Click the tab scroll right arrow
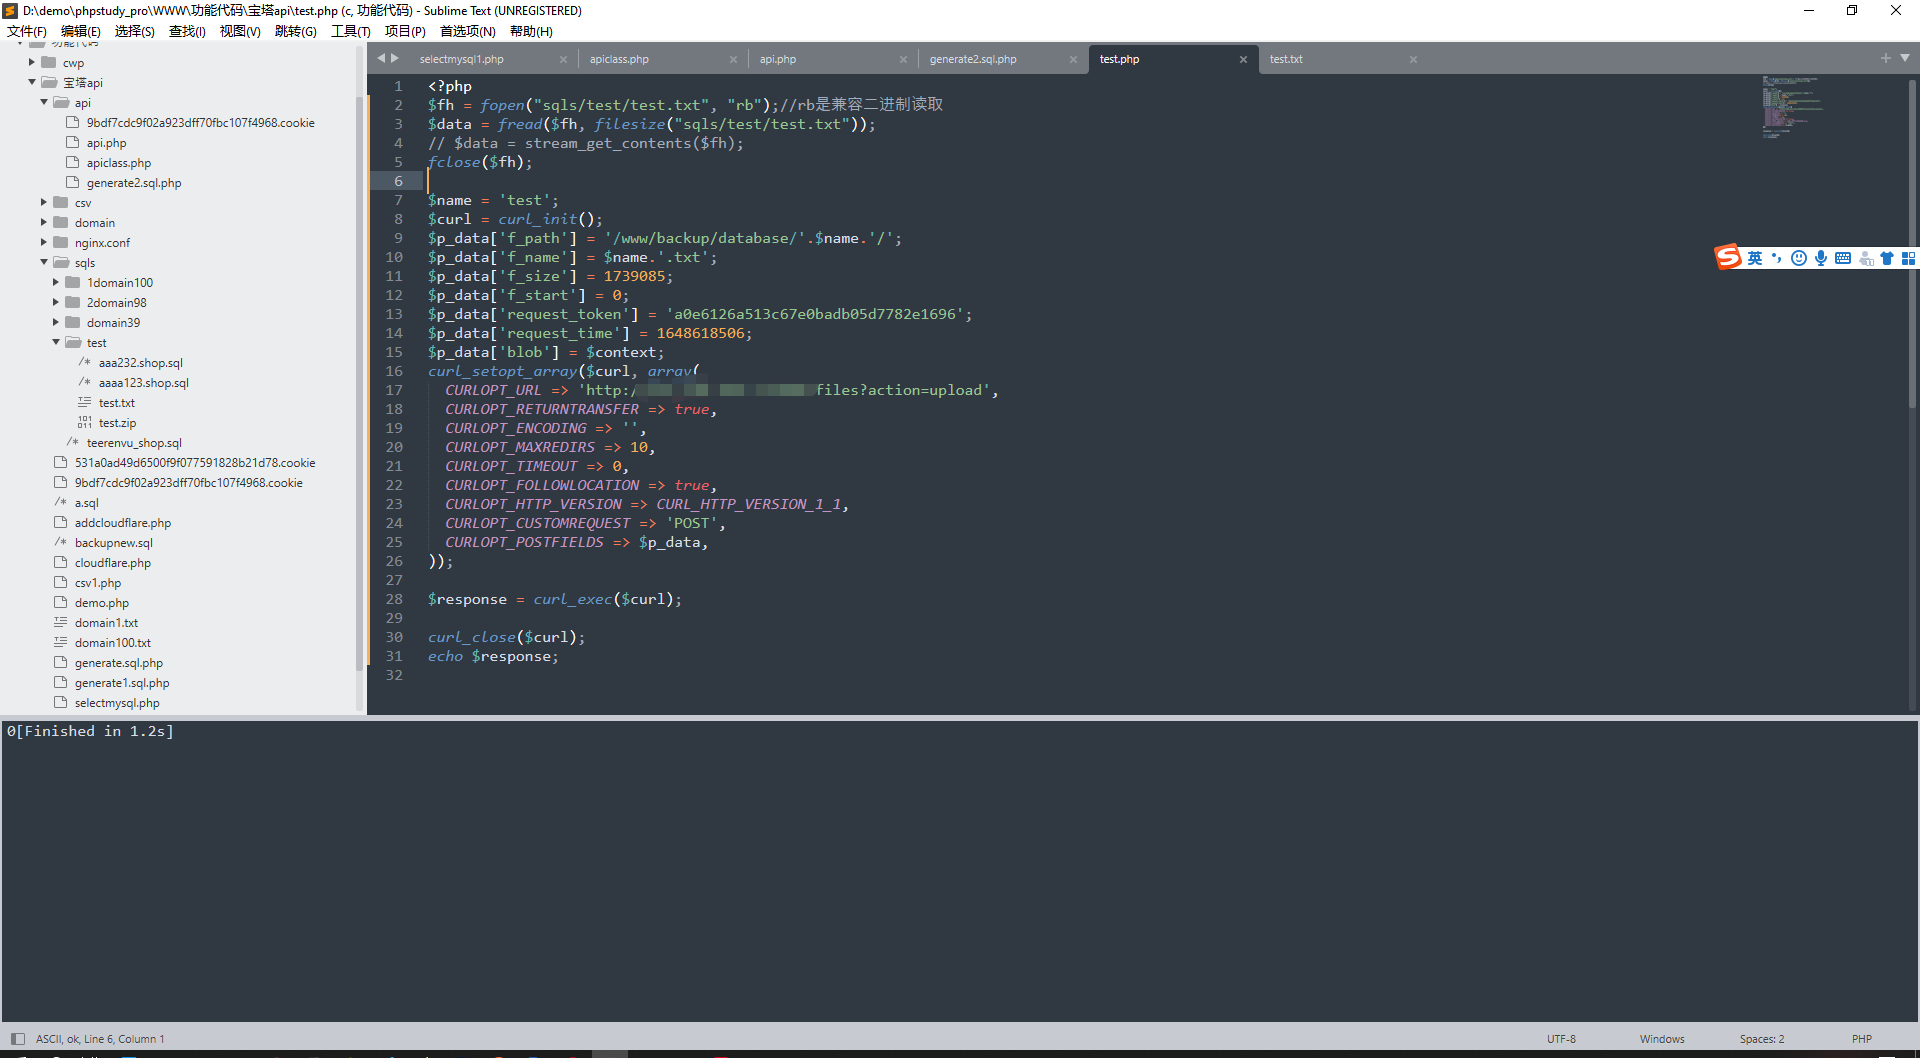This screenshot has width=1920, height=1058. pyautogui.click(x=395, y=58)
